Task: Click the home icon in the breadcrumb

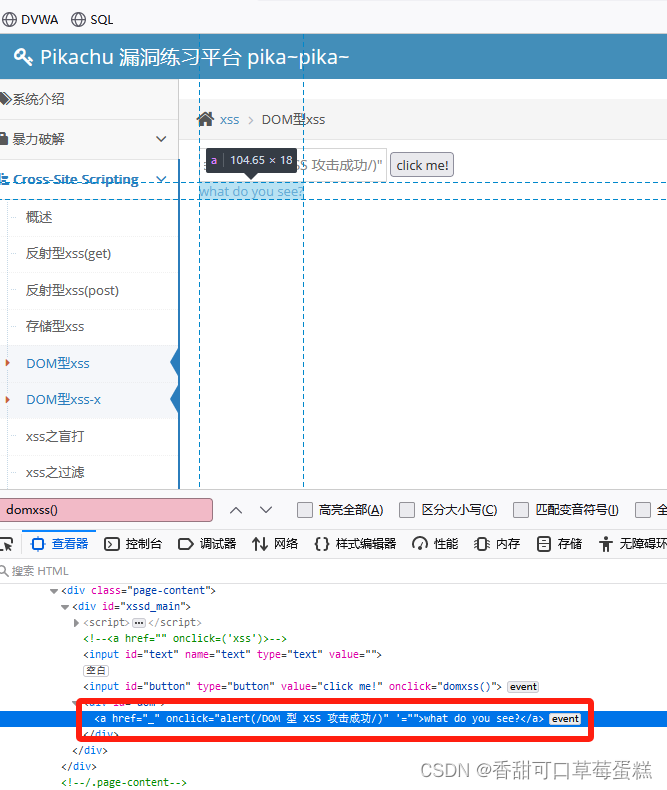Action: pyautogui.click(x=206, y=119)
